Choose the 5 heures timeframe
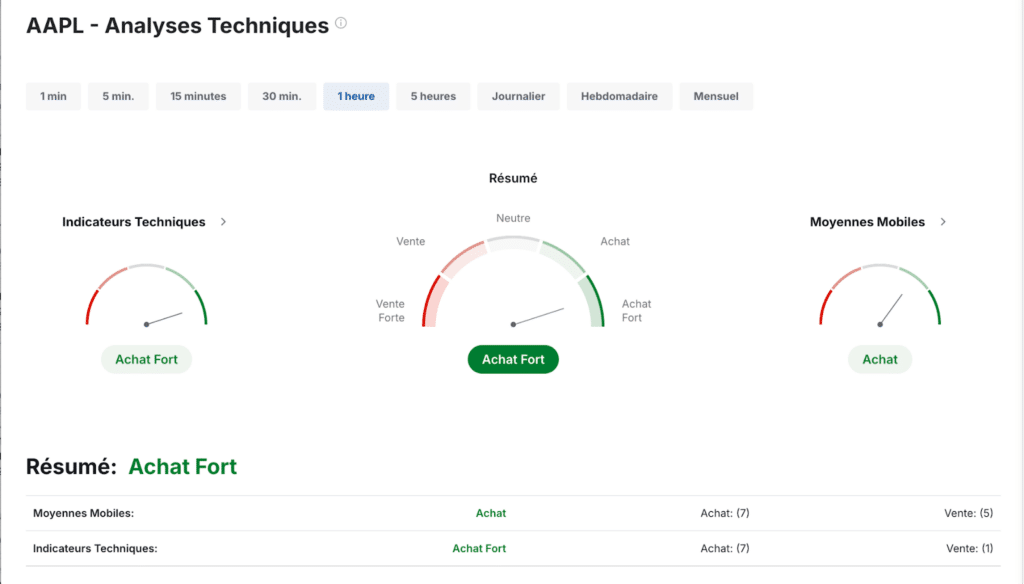Screen dimensions: 1024x584 433,96
